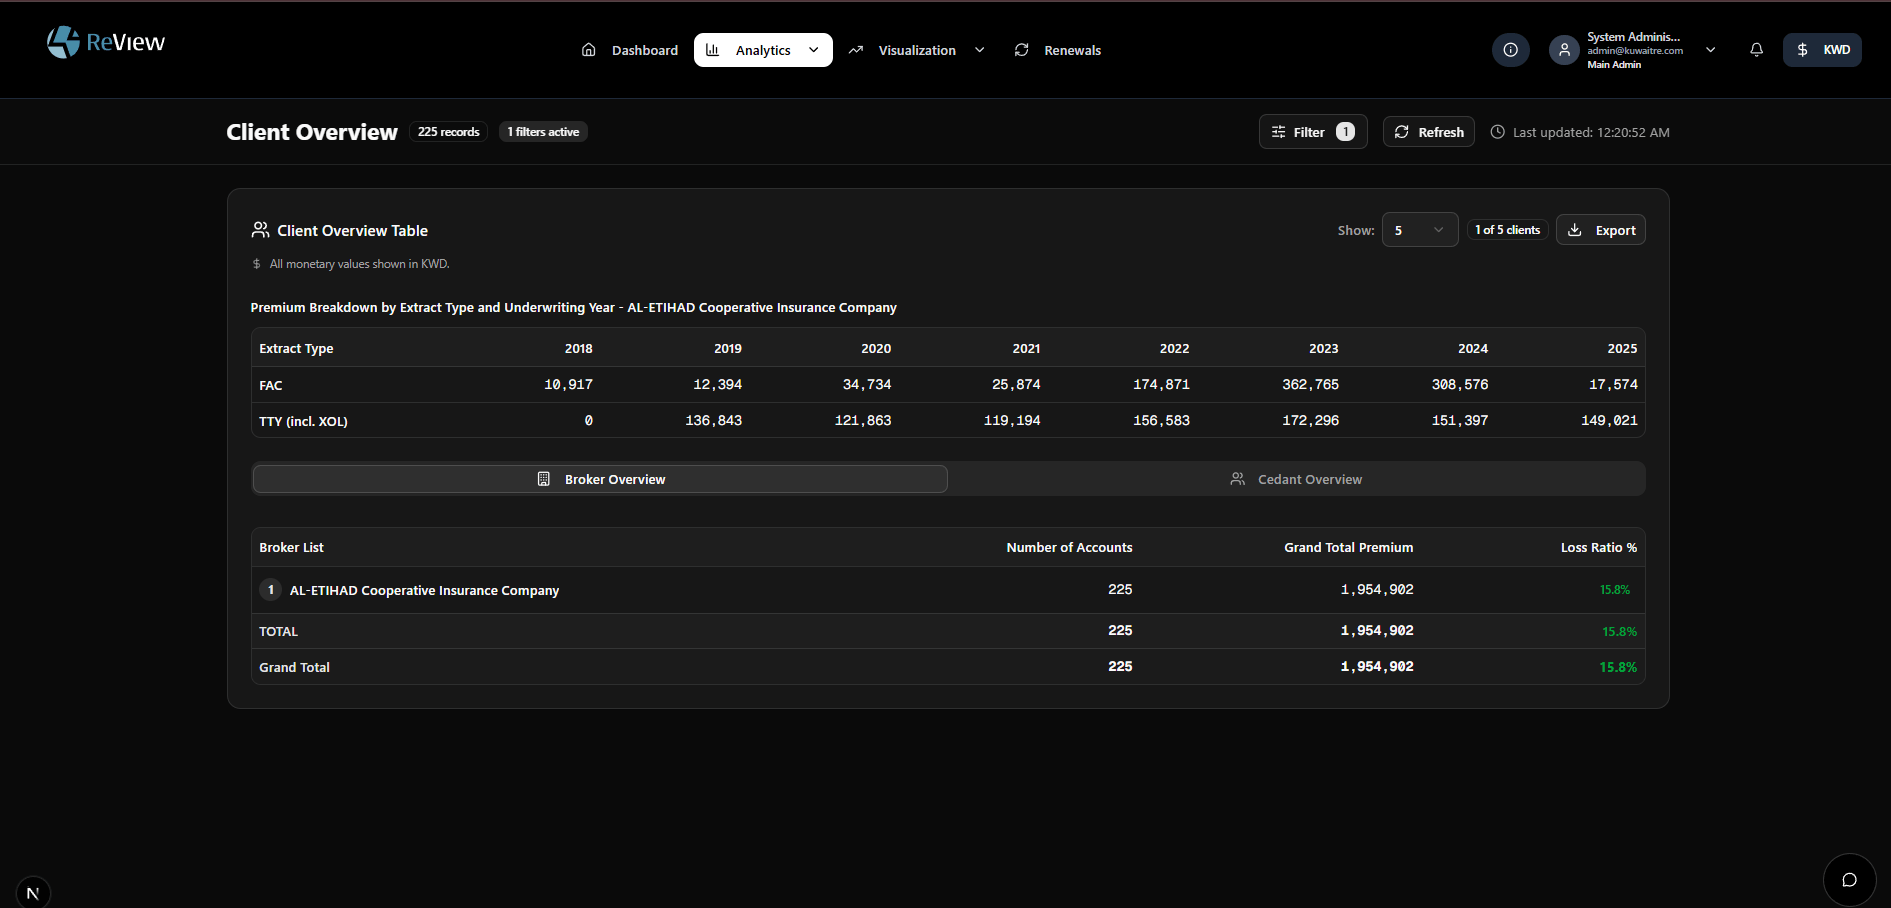
Task: Click the 1 of 5 clients badge
Action: [x=1507, y=229]
